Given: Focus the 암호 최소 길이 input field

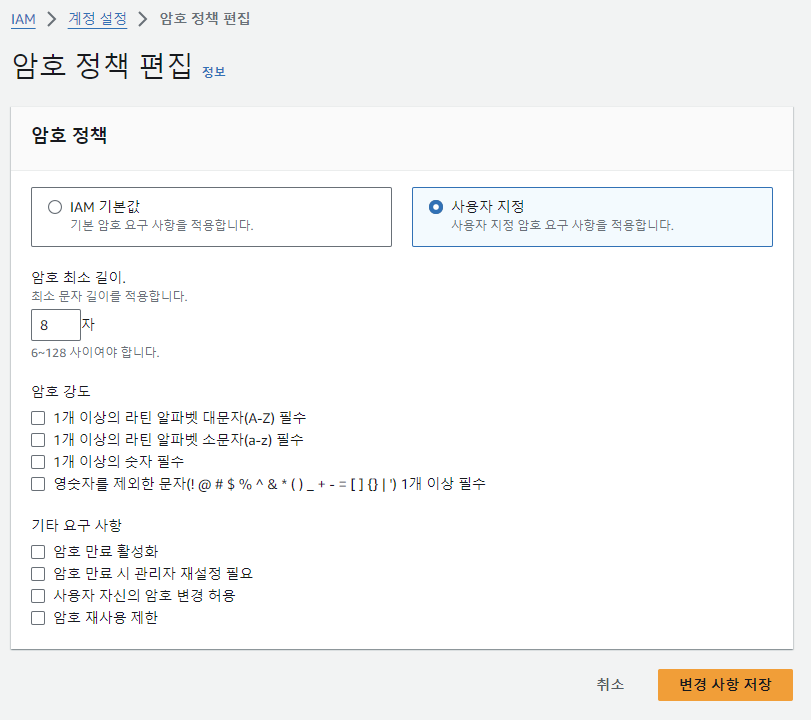Looking at the screenshot, I should pyautogui.click(x=56, y=325).
